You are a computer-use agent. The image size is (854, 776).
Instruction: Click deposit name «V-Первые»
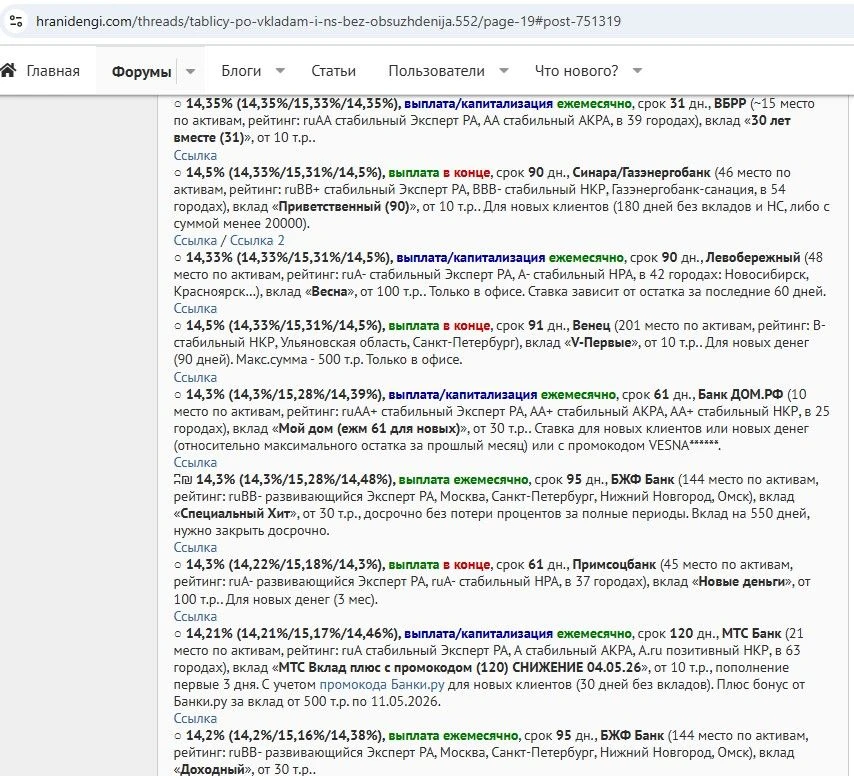click(601, 343)
